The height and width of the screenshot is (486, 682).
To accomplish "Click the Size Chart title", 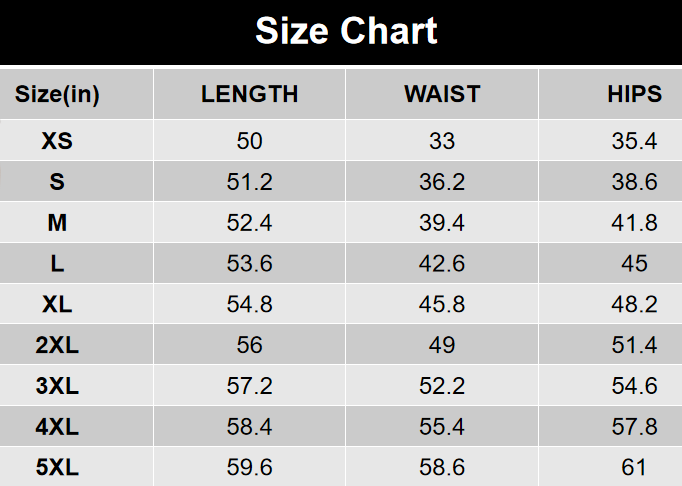I will click(346, 32).
